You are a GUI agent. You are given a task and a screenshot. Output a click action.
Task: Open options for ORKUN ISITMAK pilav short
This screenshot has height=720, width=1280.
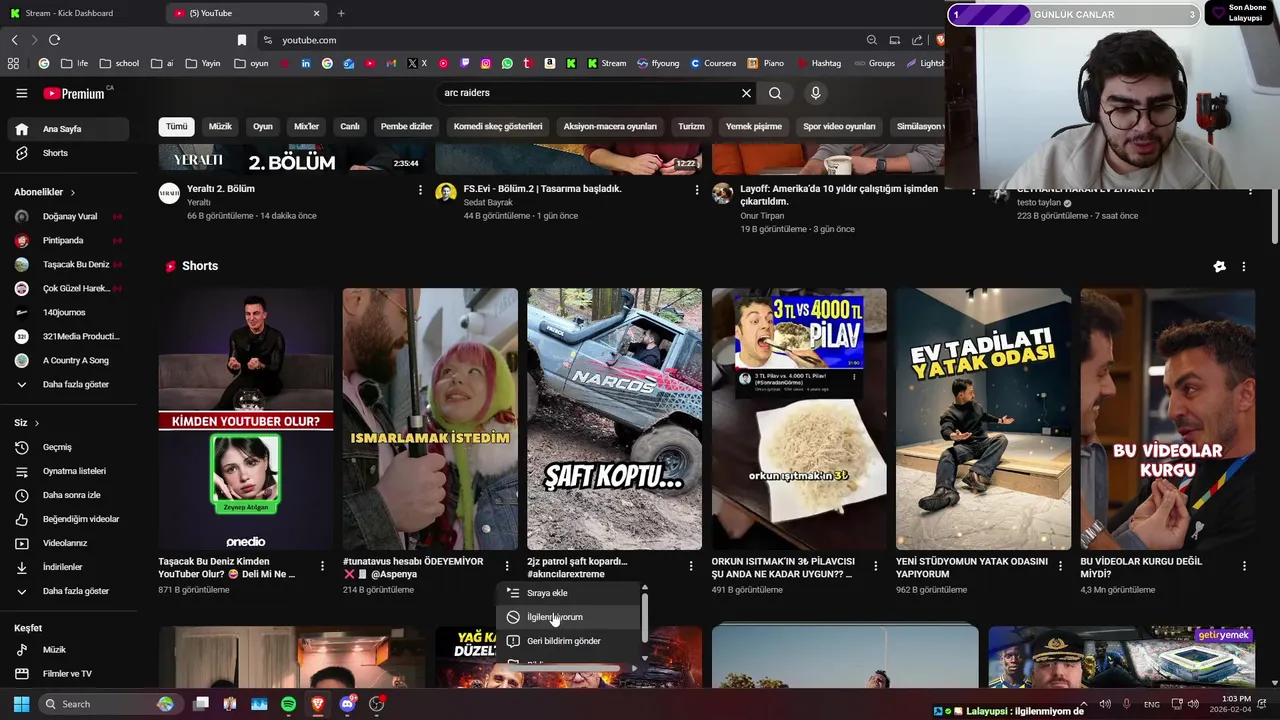point(876,566)
